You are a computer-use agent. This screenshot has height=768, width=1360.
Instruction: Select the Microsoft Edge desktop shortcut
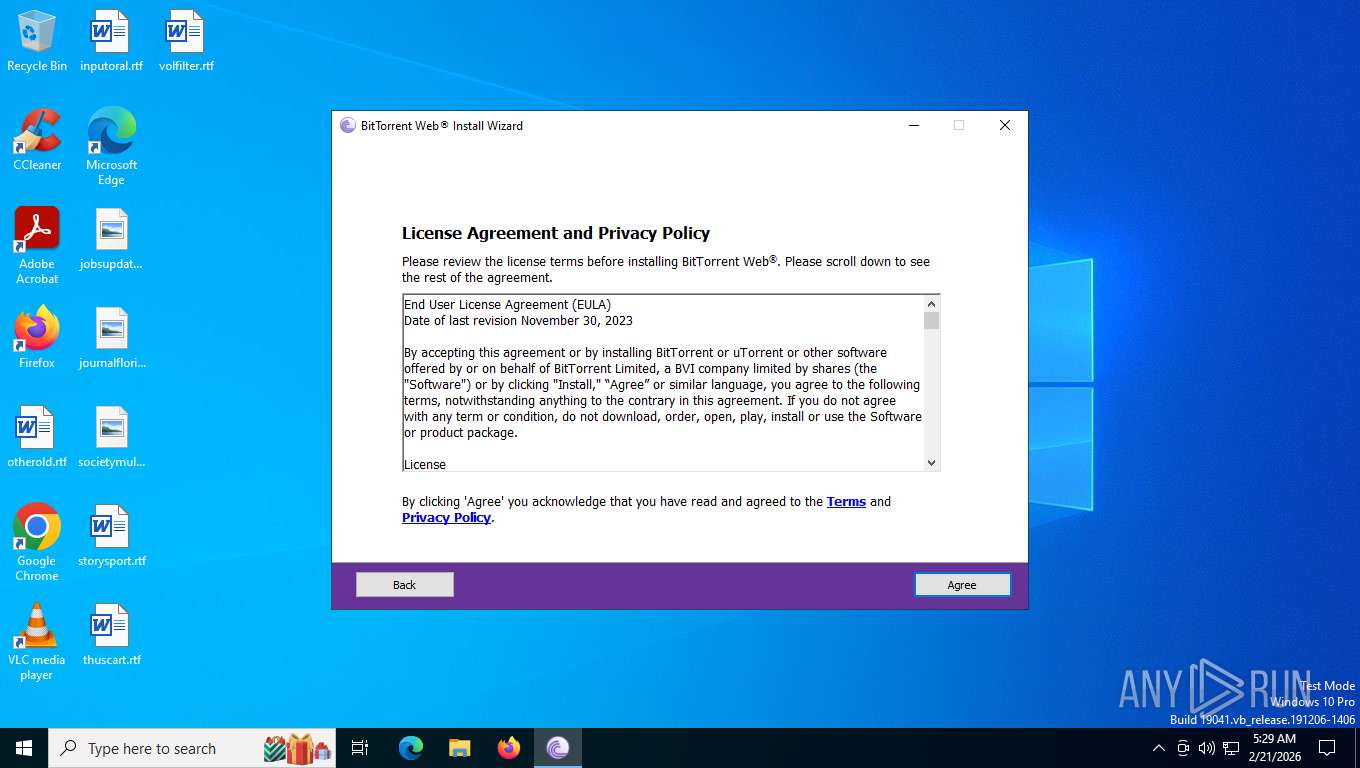(111, 147)
